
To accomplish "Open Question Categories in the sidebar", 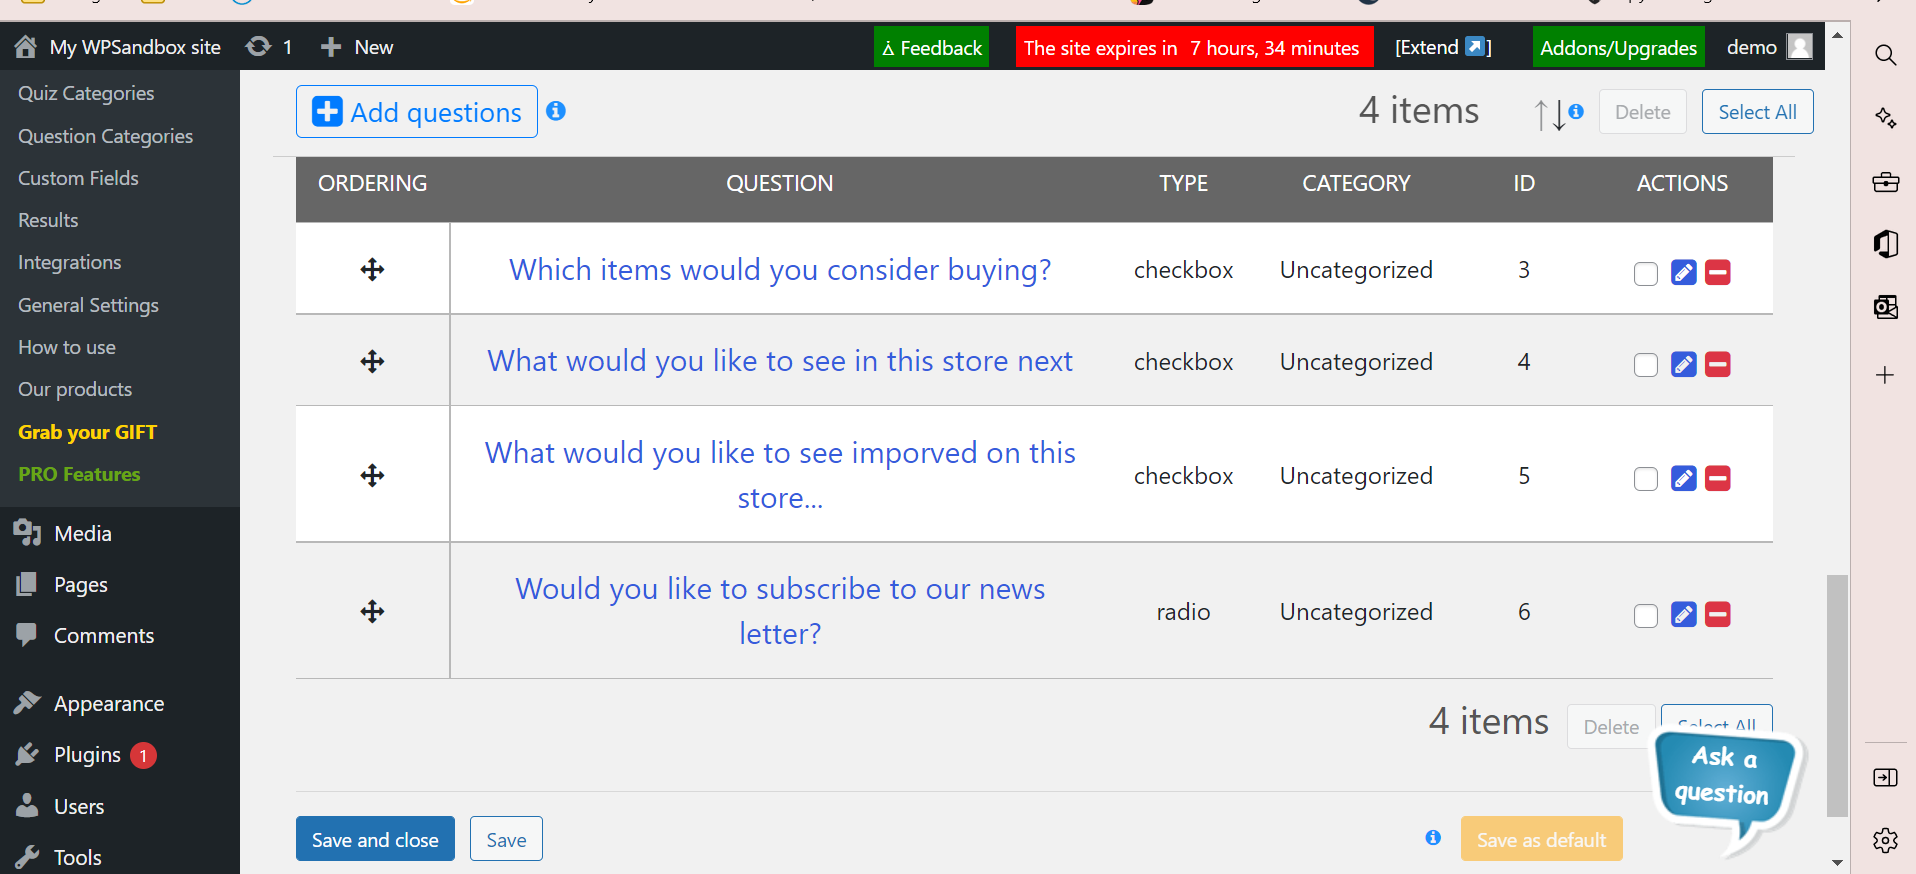I will [105, 136].
